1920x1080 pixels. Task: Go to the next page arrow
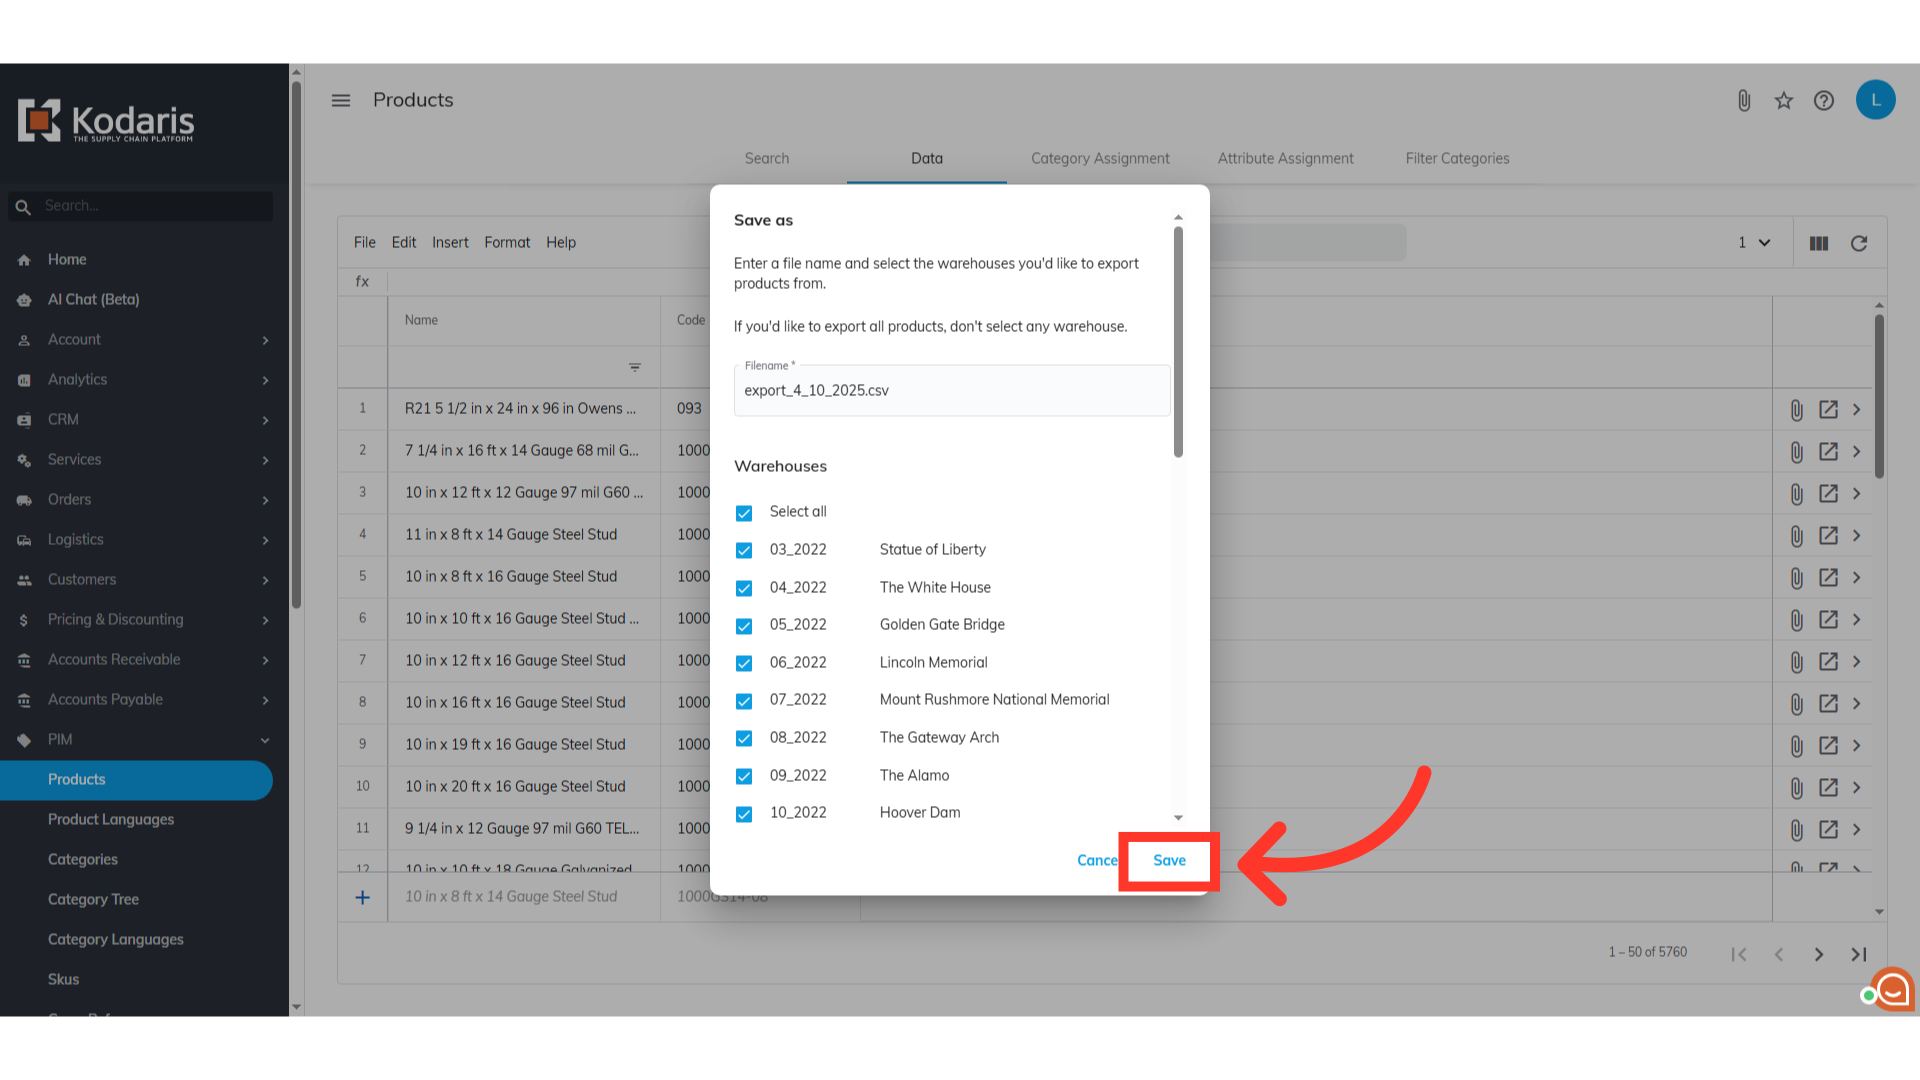pyautogui.click(x=1819, y=954)
